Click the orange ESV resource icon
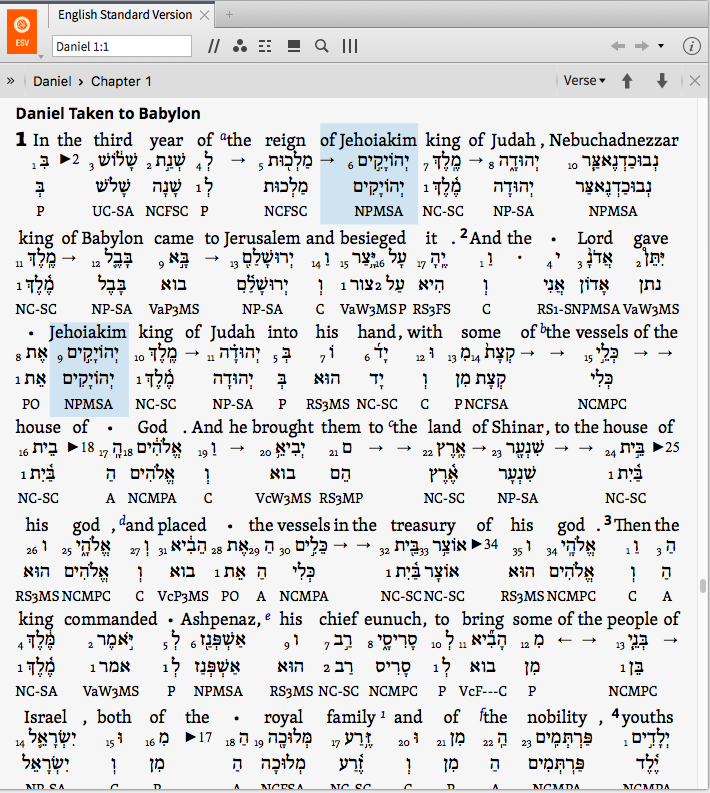710x793 pixels. click(22, 31)
